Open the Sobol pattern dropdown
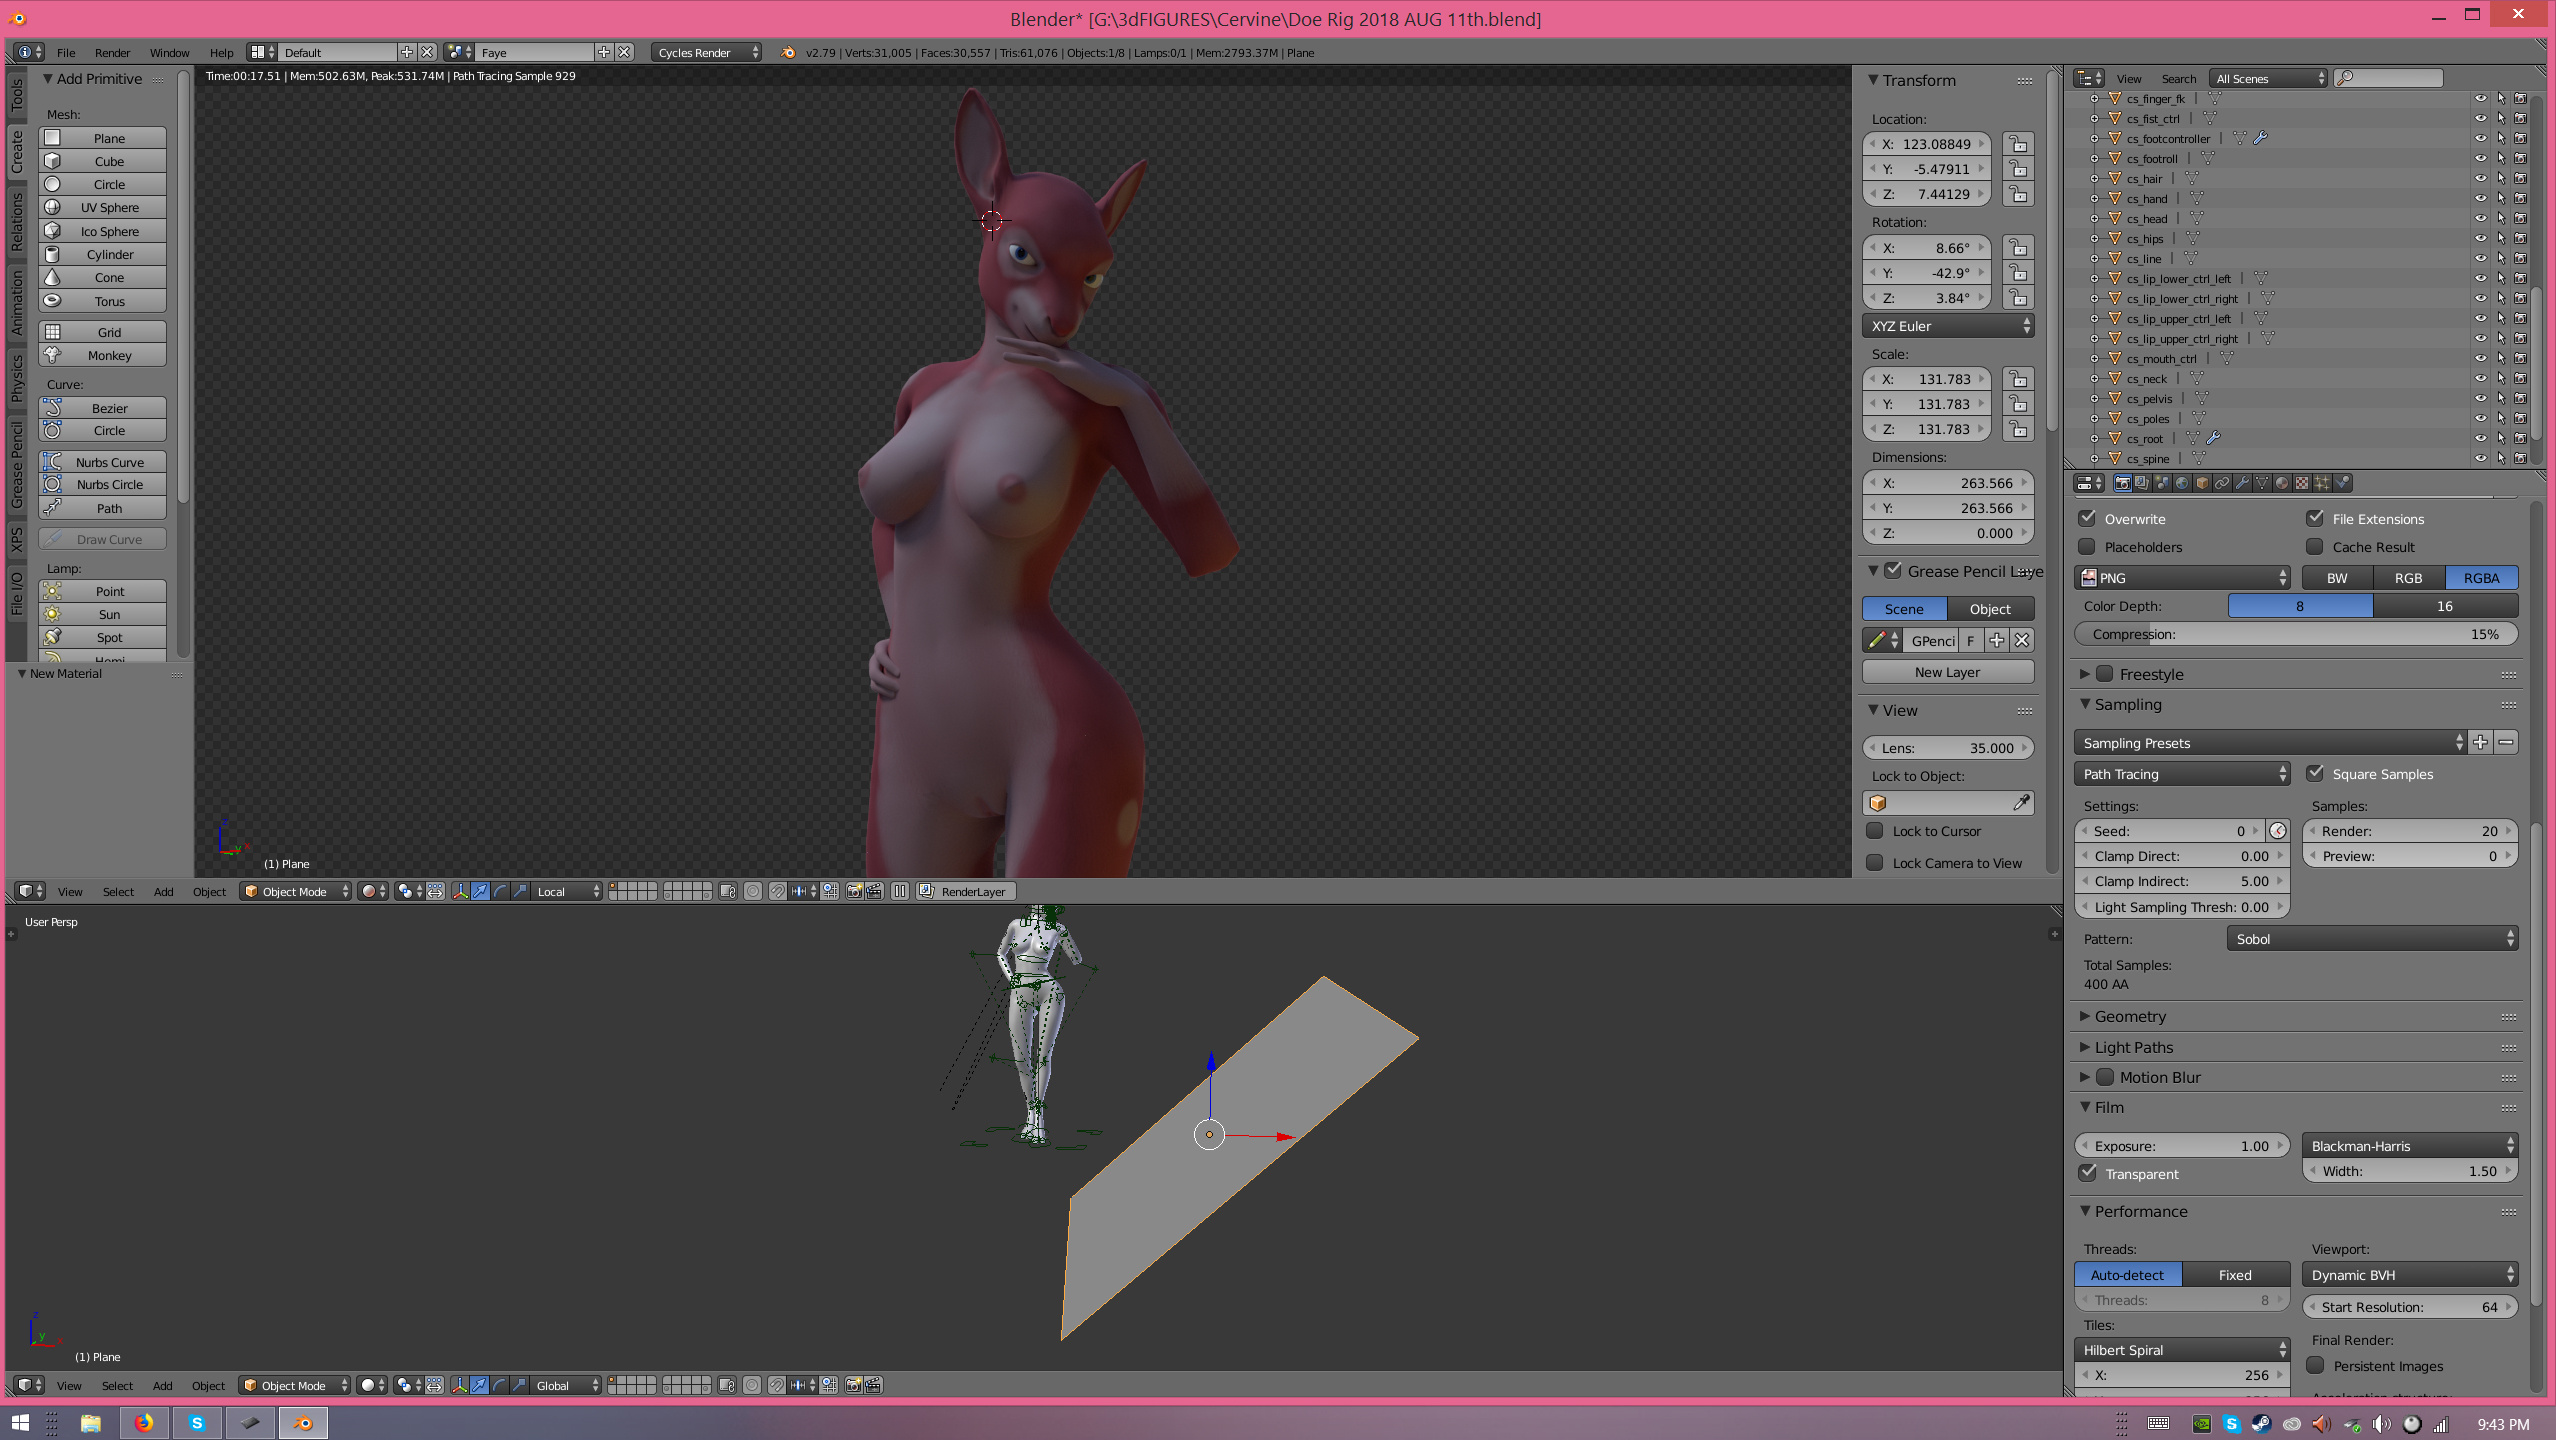The width and height of the screenshot is (2556, 1440). [2371, 939]
